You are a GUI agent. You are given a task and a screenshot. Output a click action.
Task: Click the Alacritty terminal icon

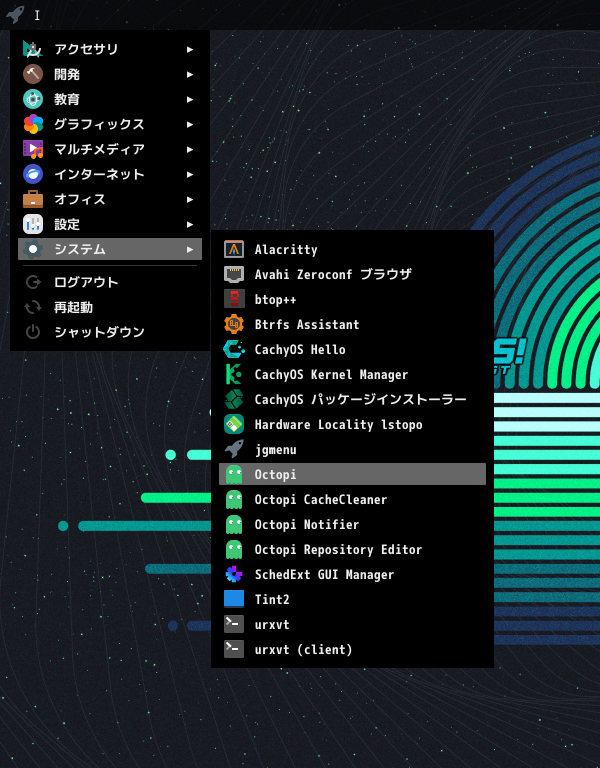point(234,249)
